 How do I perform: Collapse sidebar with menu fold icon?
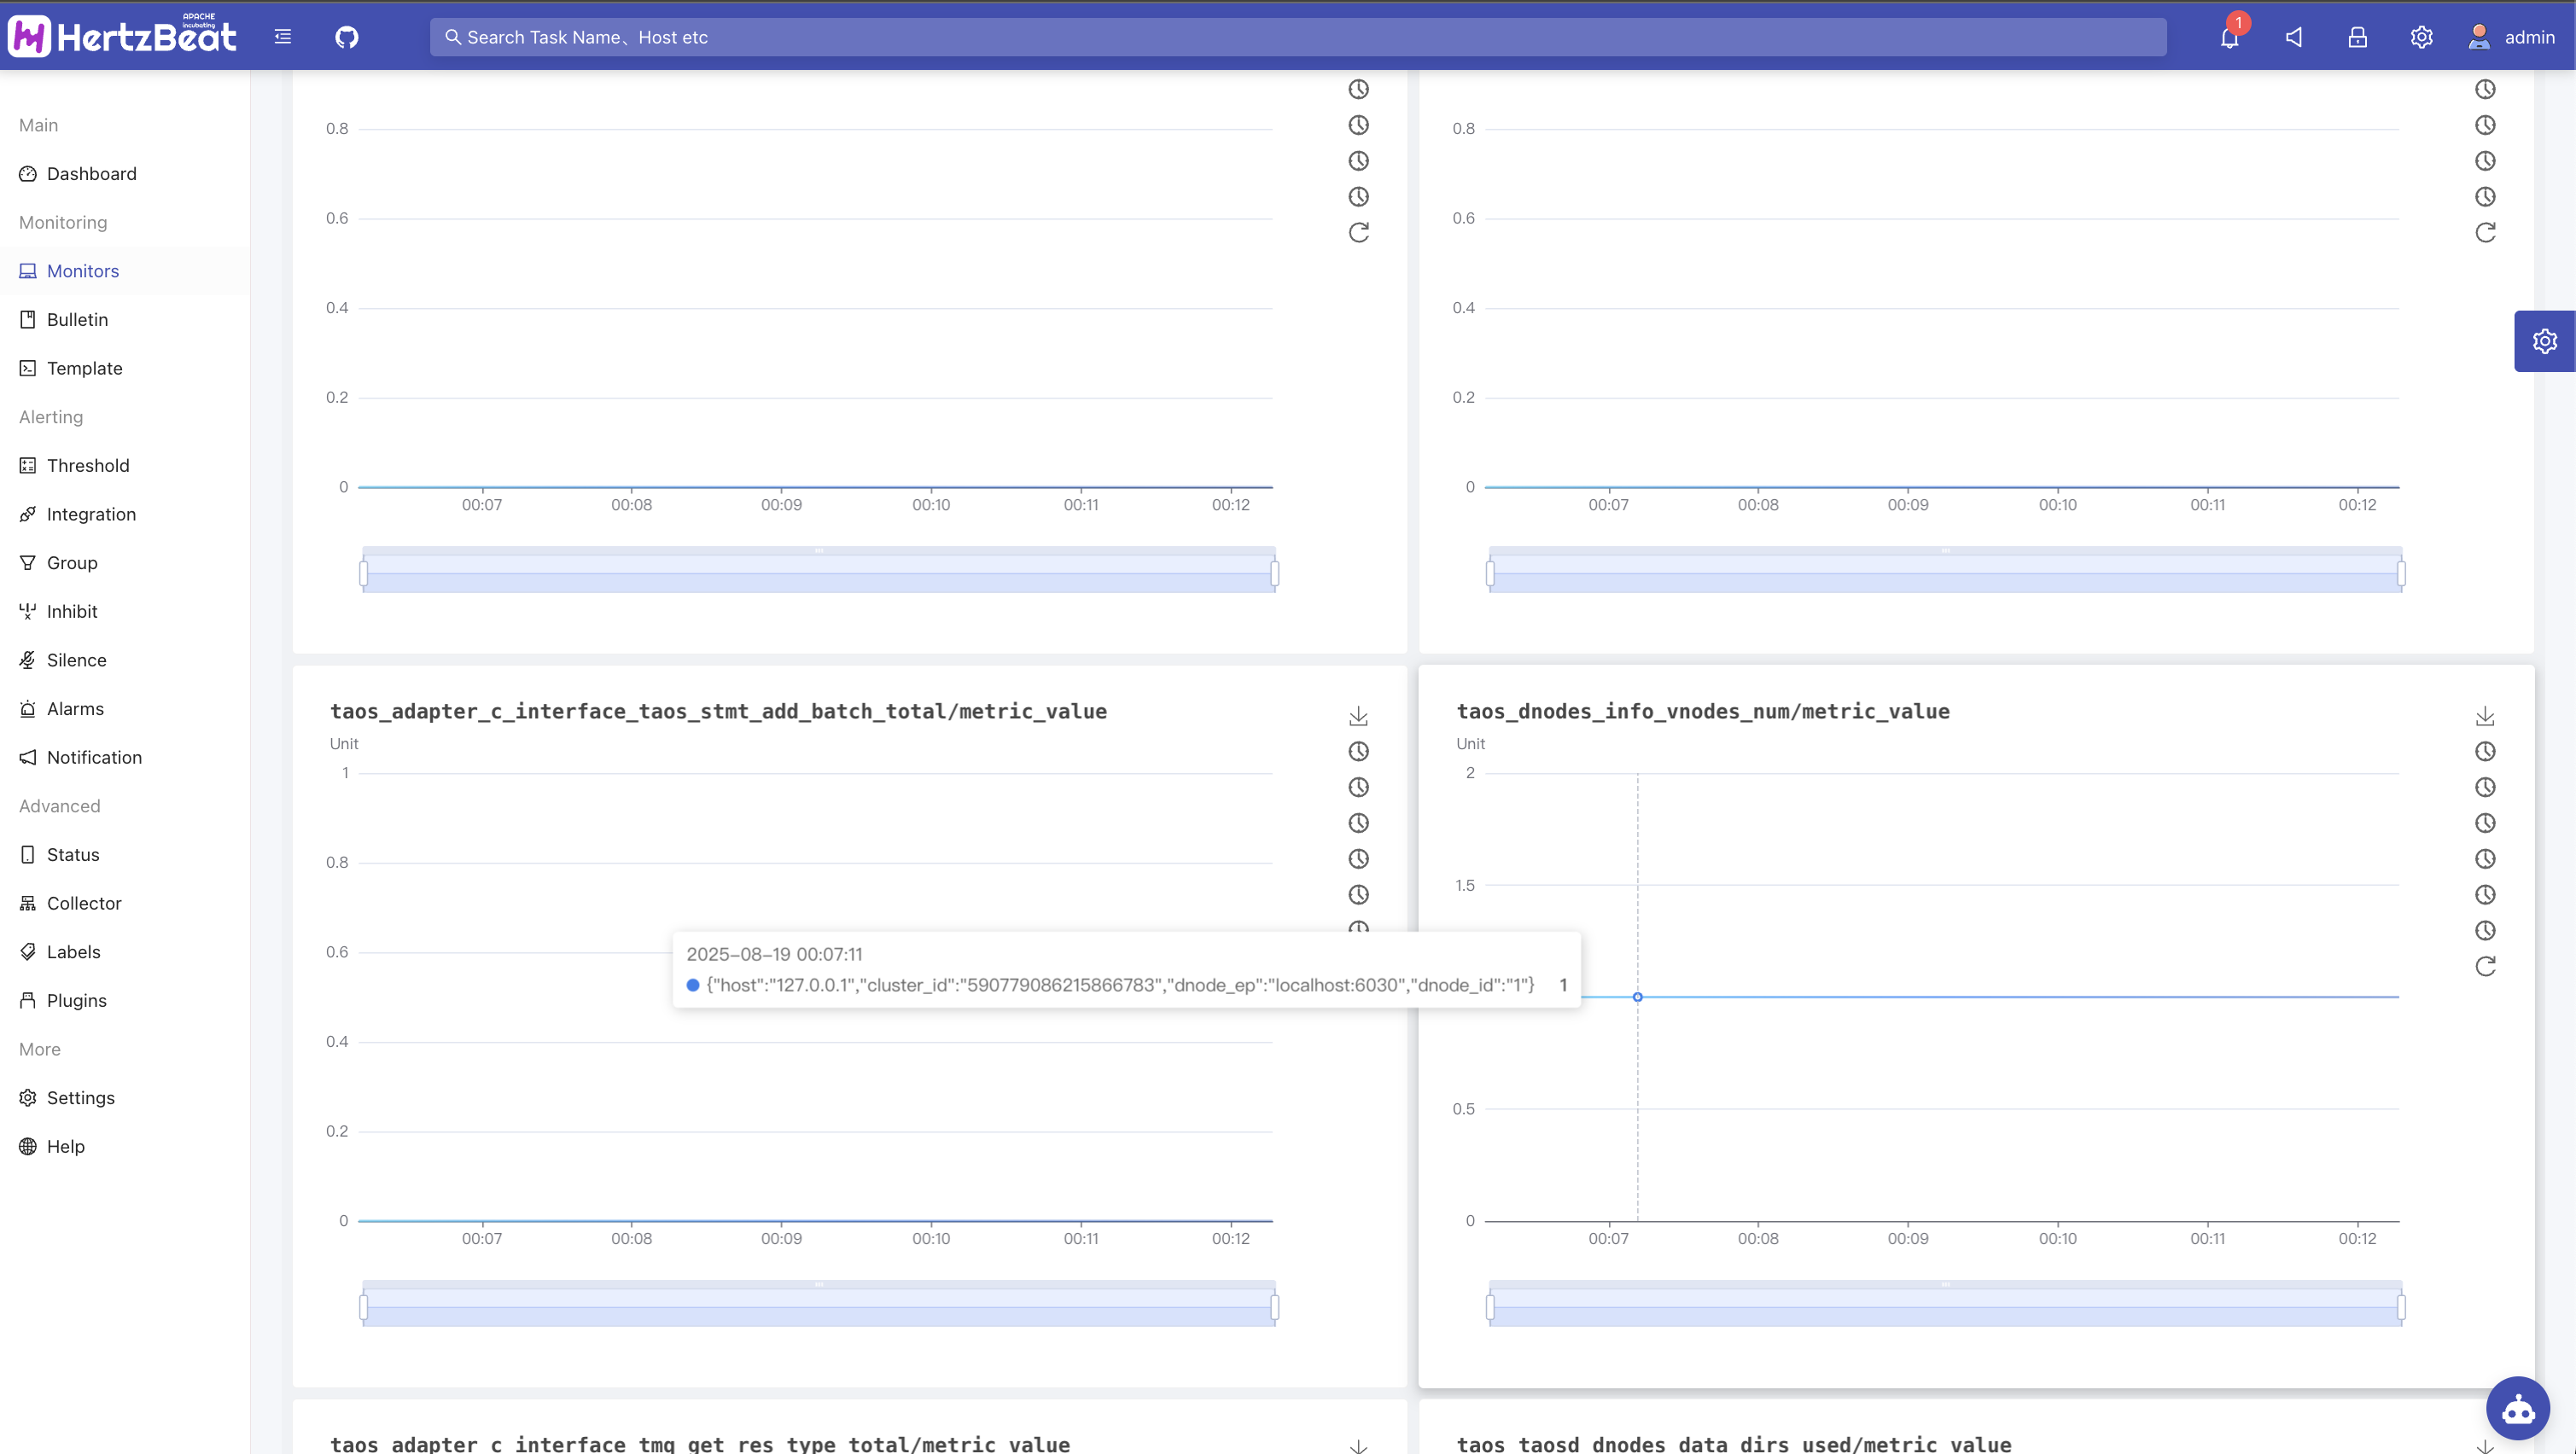[x=283, y=37]
